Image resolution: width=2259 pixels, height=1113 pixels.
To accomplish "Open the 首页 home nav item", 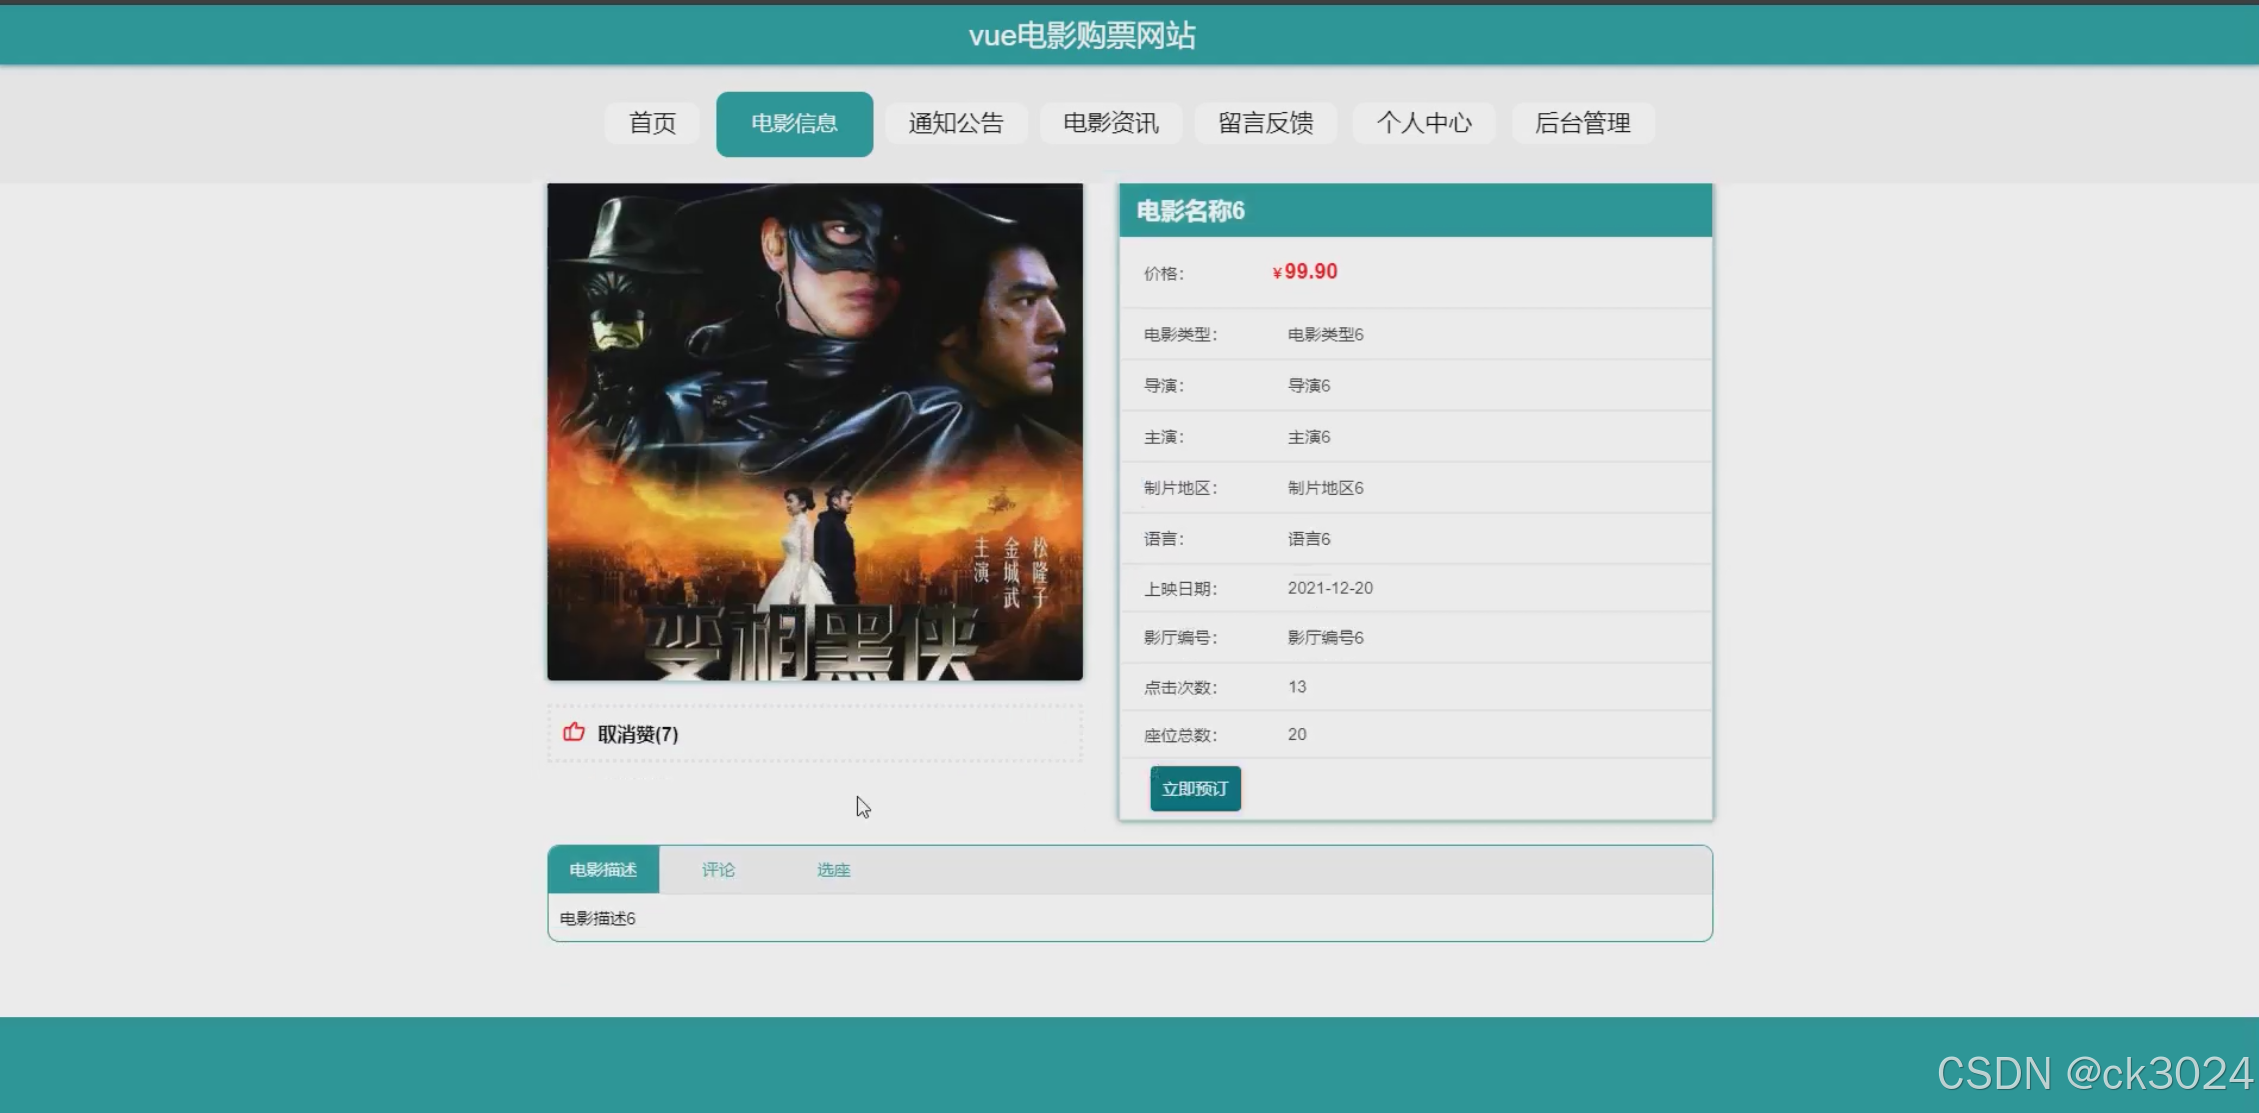I will tap(652, 123).
